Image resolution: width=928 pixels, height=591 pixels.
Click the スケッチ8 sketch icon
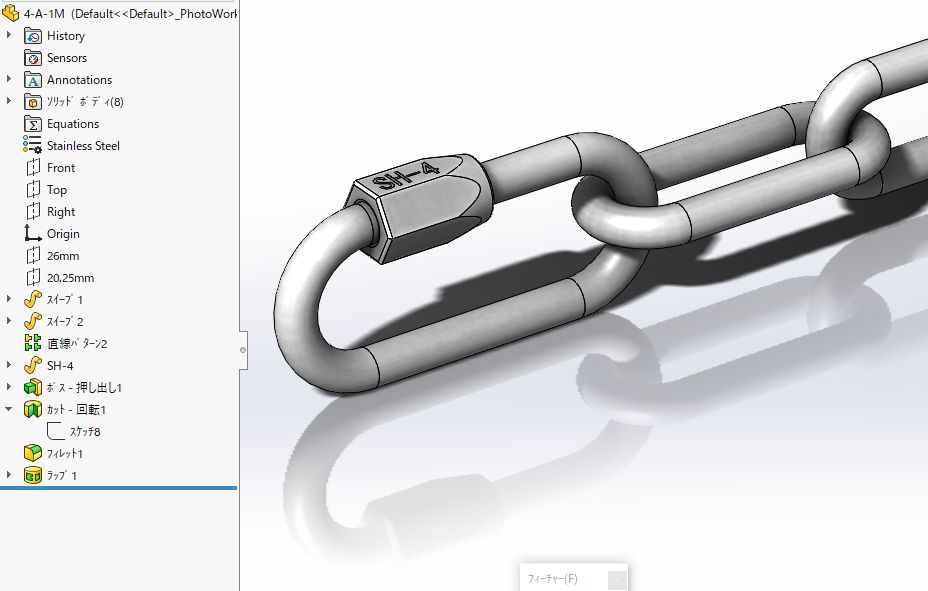click(56, 431)
